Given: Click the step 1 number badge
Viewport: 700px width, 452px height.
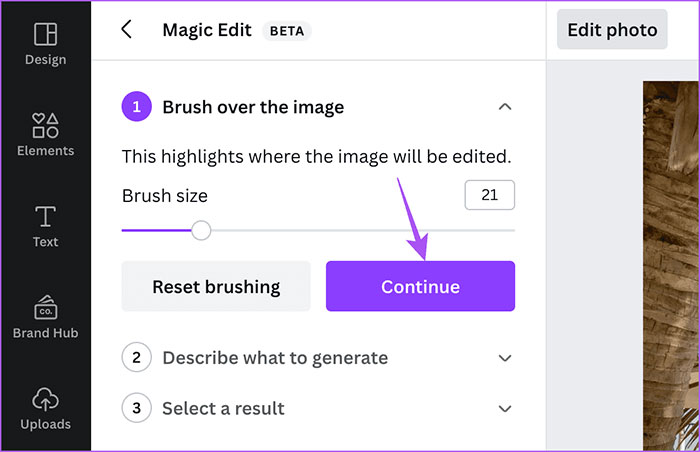Looking at the screenshot, I should (136, 107).
